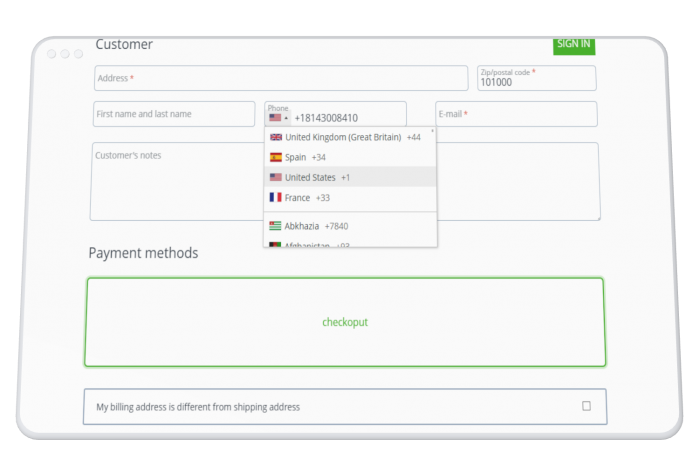Viewport: 700px width, 466px height.
Task: Tick billing address different from shipping checkbox
Action: tap(587, 406)
